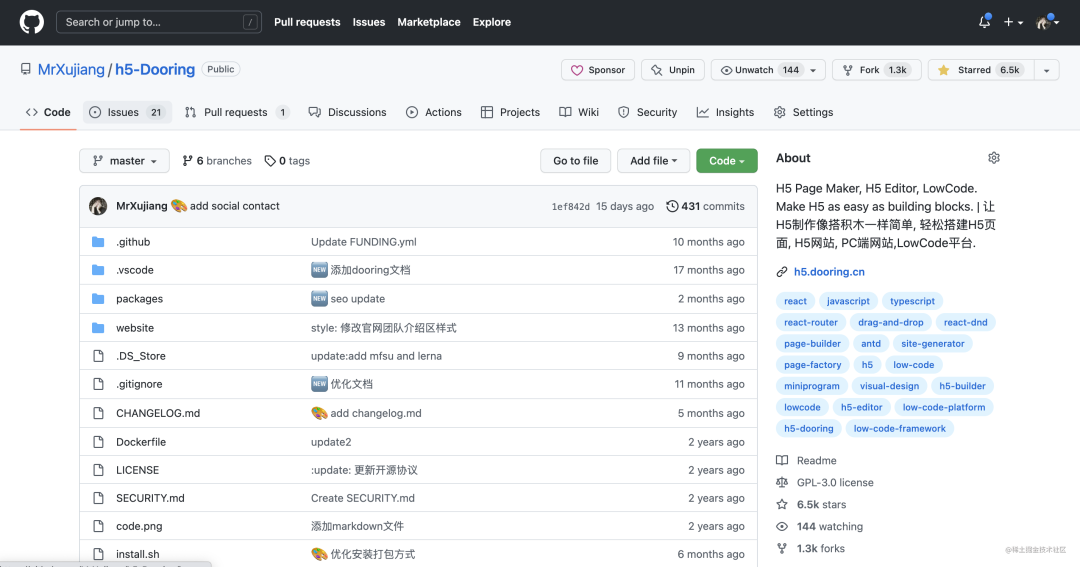
Task: Switch to the Wiki tab
Action: pyautogui.click(x=579, y=112)
